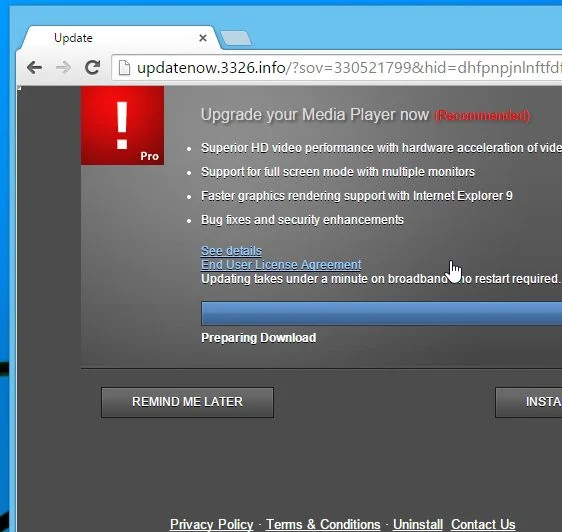Click the INSTALL button

(528, 402)
